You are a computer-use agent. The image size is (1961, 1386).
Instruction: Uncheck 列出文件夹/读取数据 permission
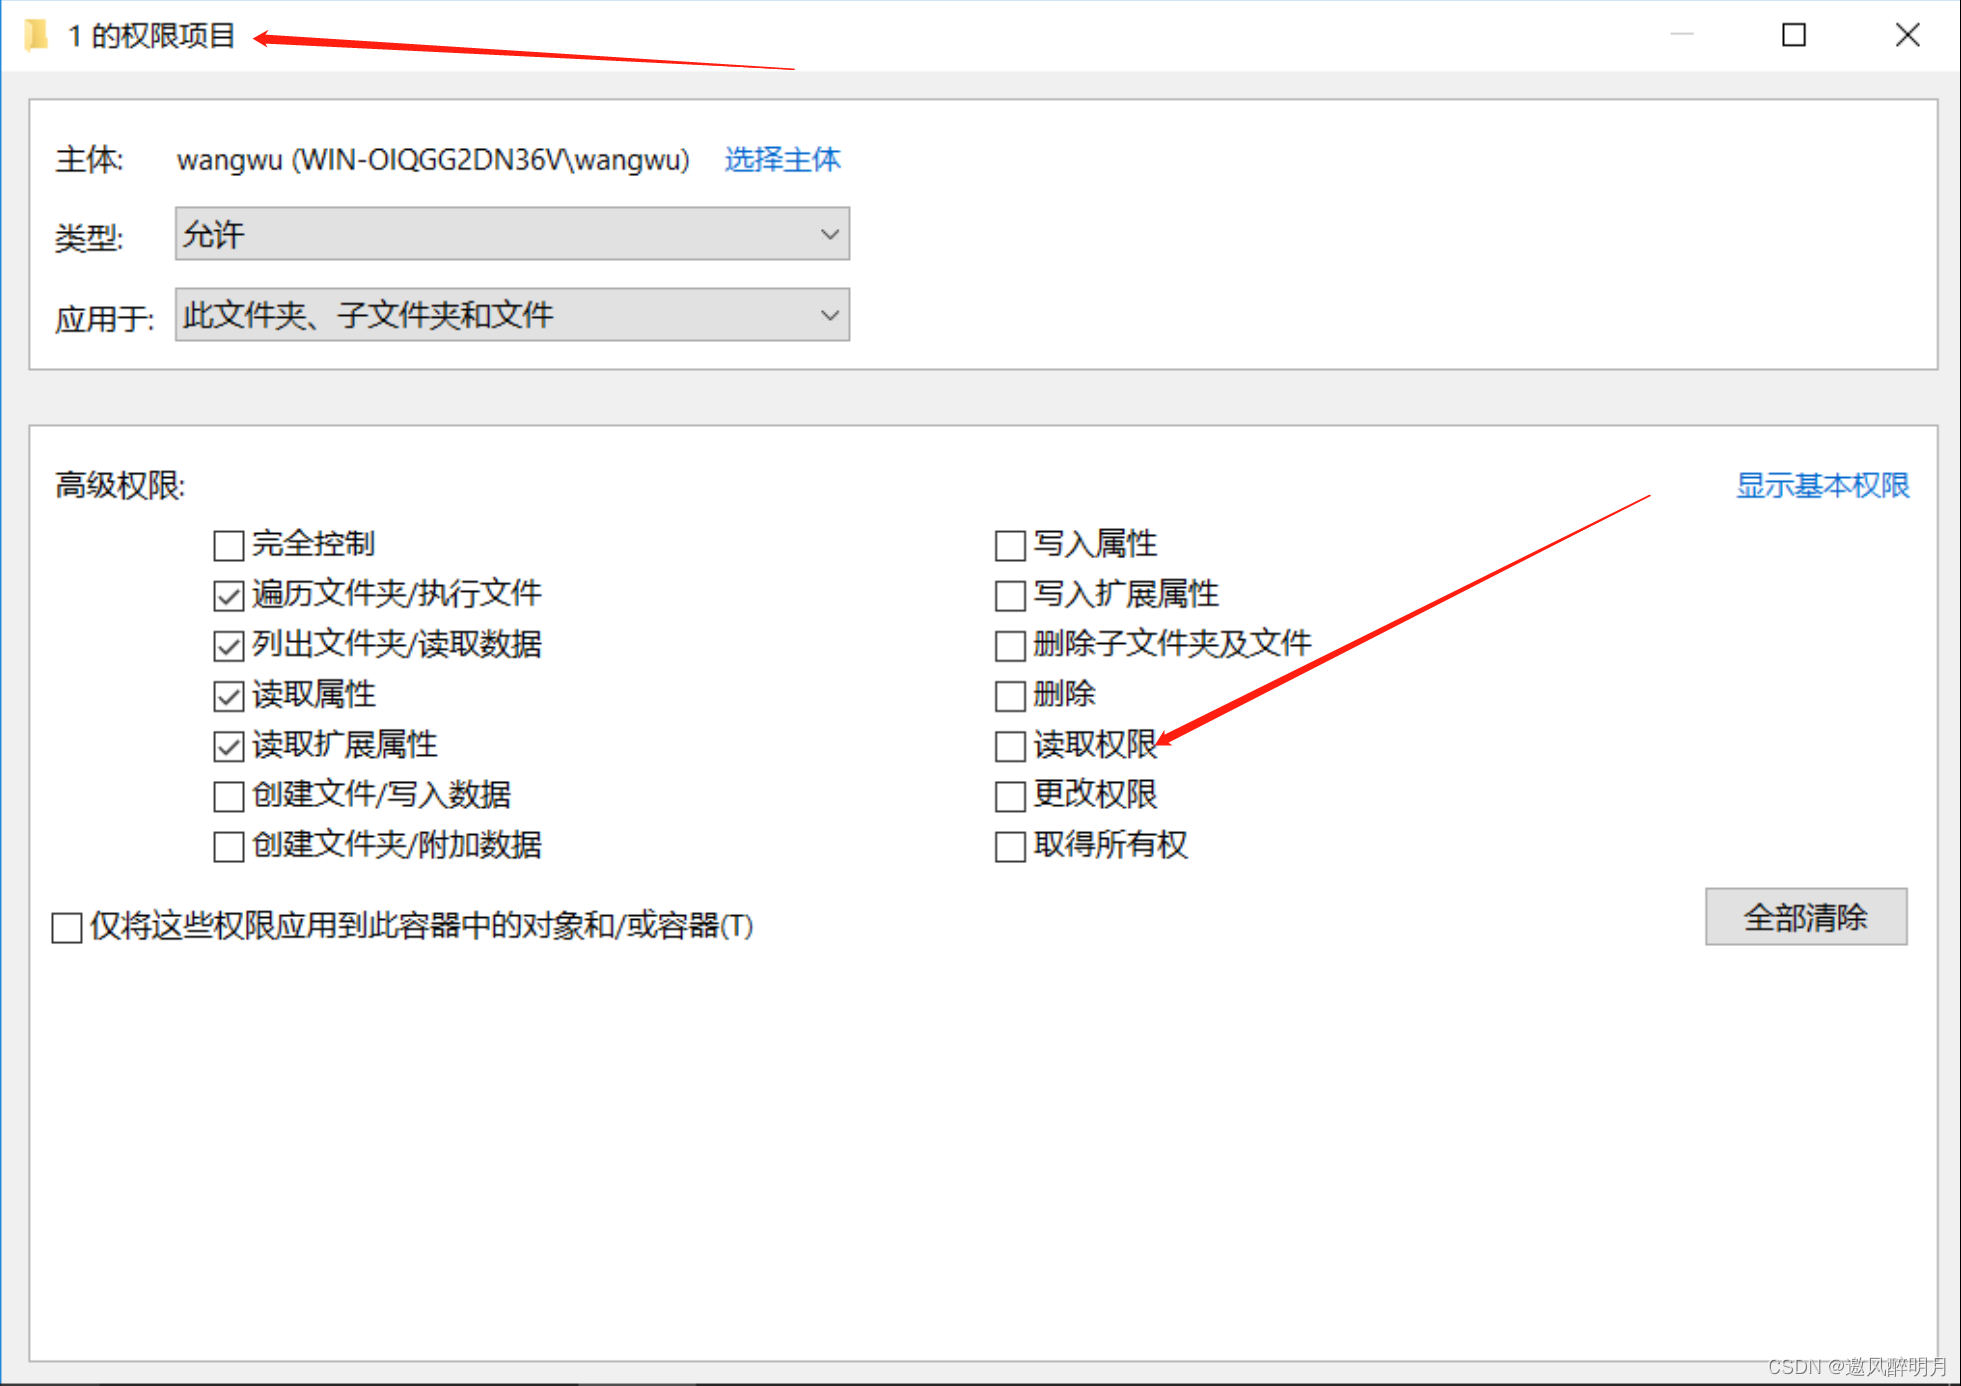click(229, 646)
